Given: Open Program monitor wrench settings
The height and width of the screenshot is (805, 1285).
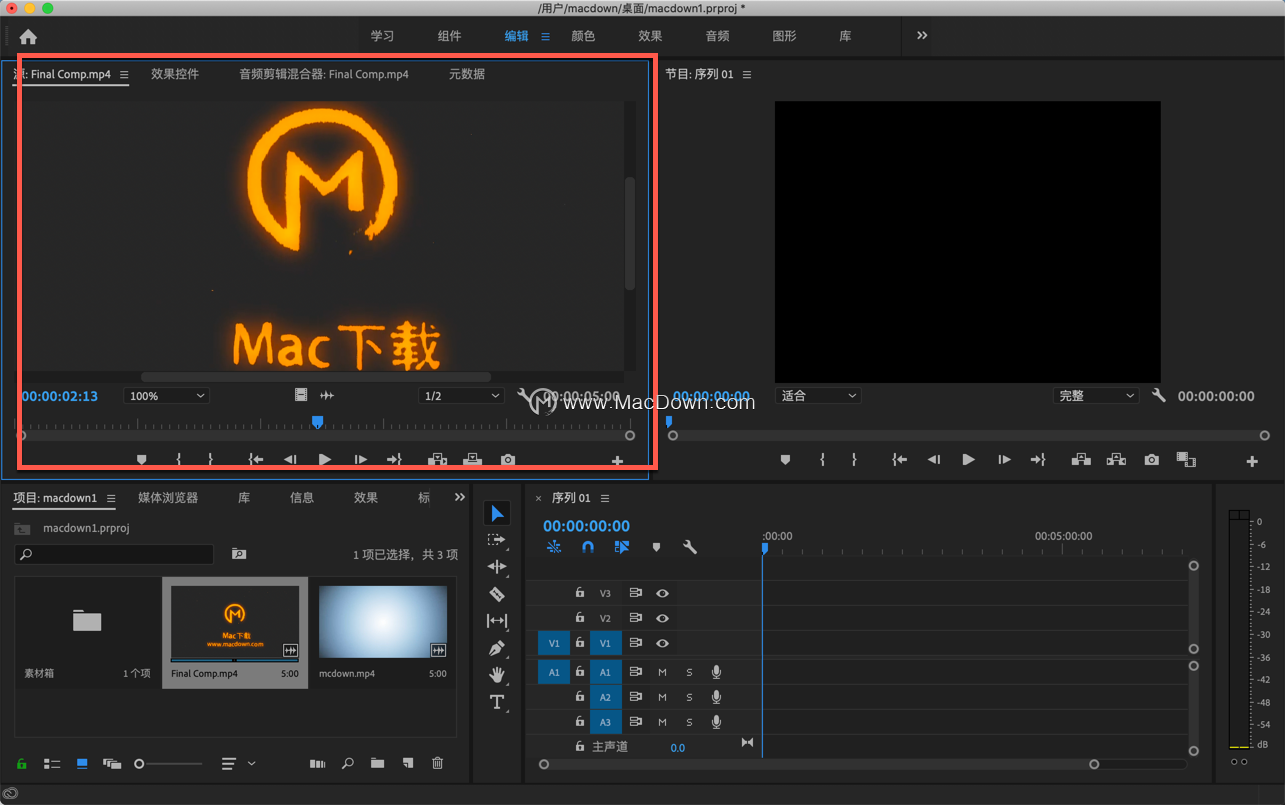Looking at the screenshot, I should [x=1159, y=395].
